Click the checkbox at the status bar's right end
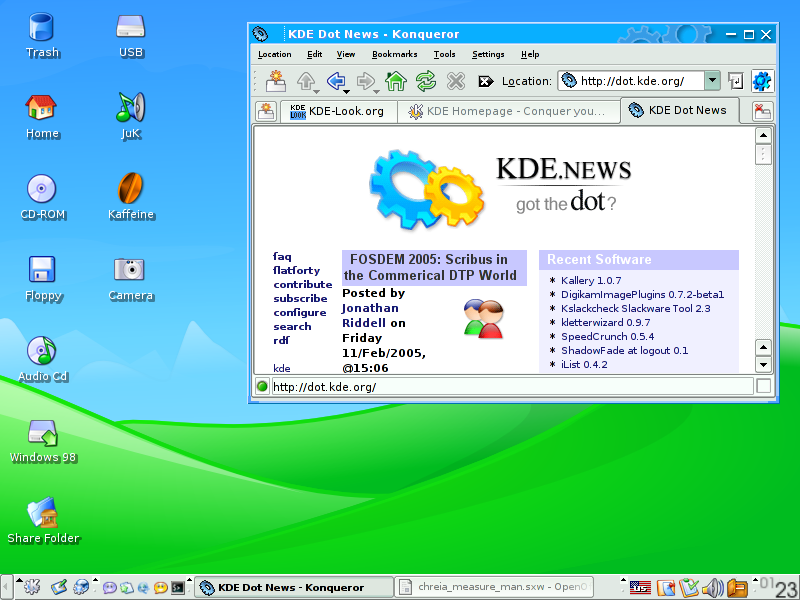This screenshot has height=600, width=800. pyautogui.click(x=763, y=386)
